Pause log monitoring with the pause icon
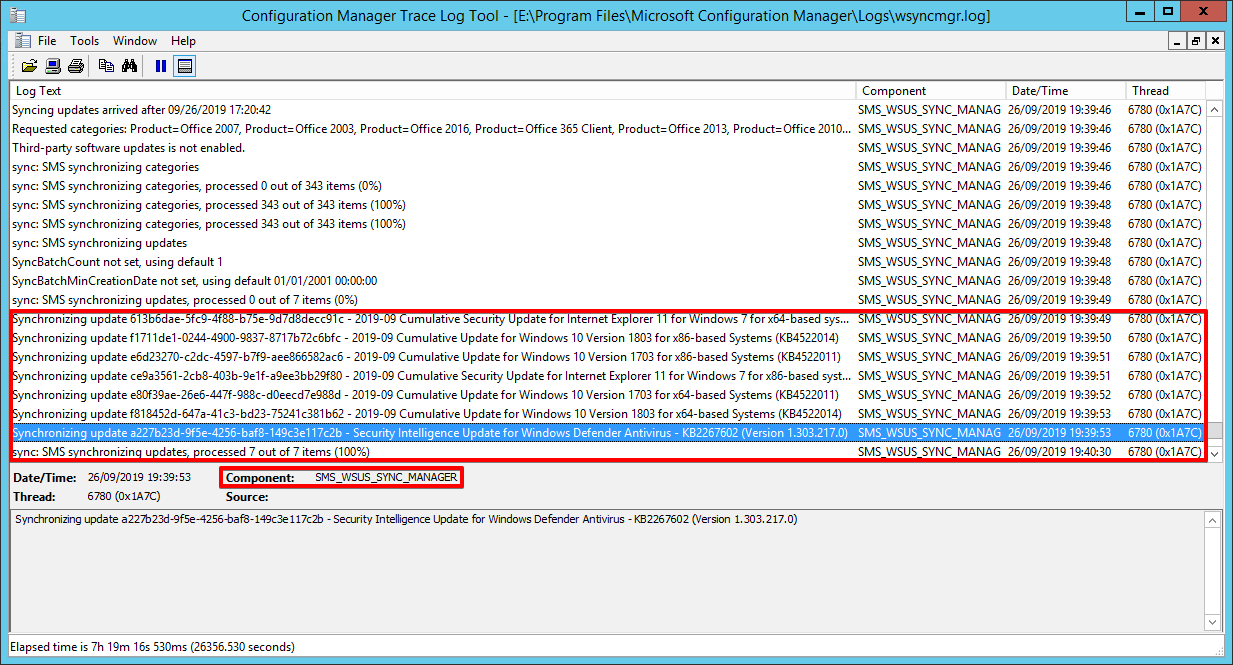 pyautogui.click(x=159, y=66)
